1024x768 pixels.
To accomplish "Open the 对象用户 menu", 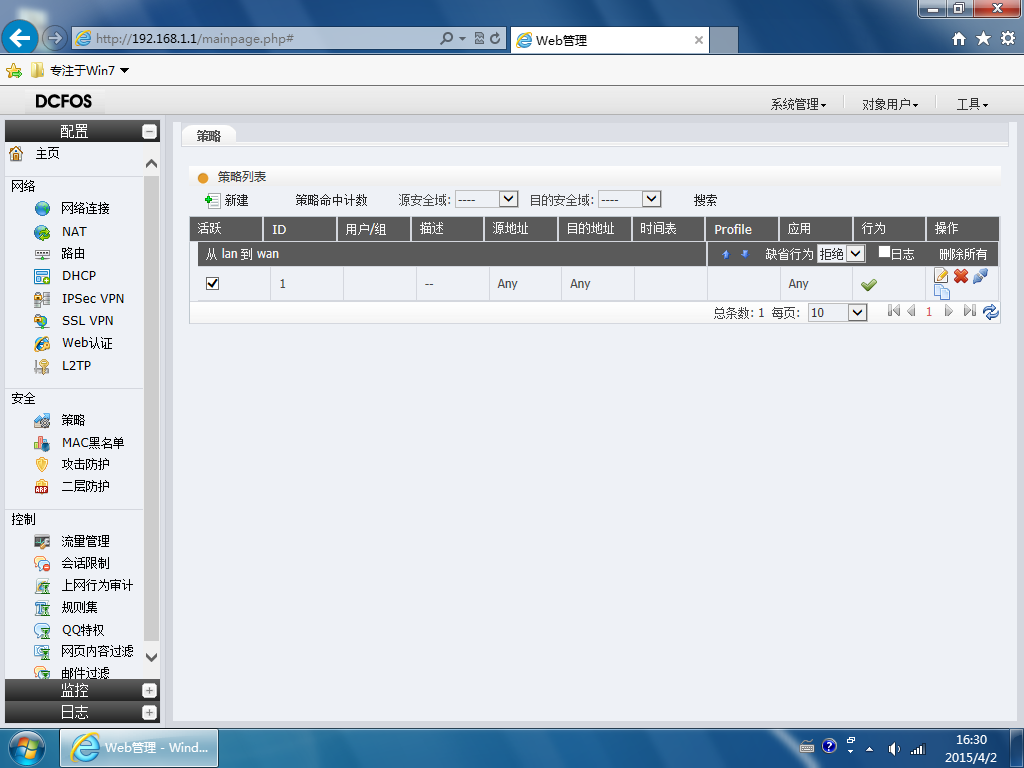I will [889, 104].
